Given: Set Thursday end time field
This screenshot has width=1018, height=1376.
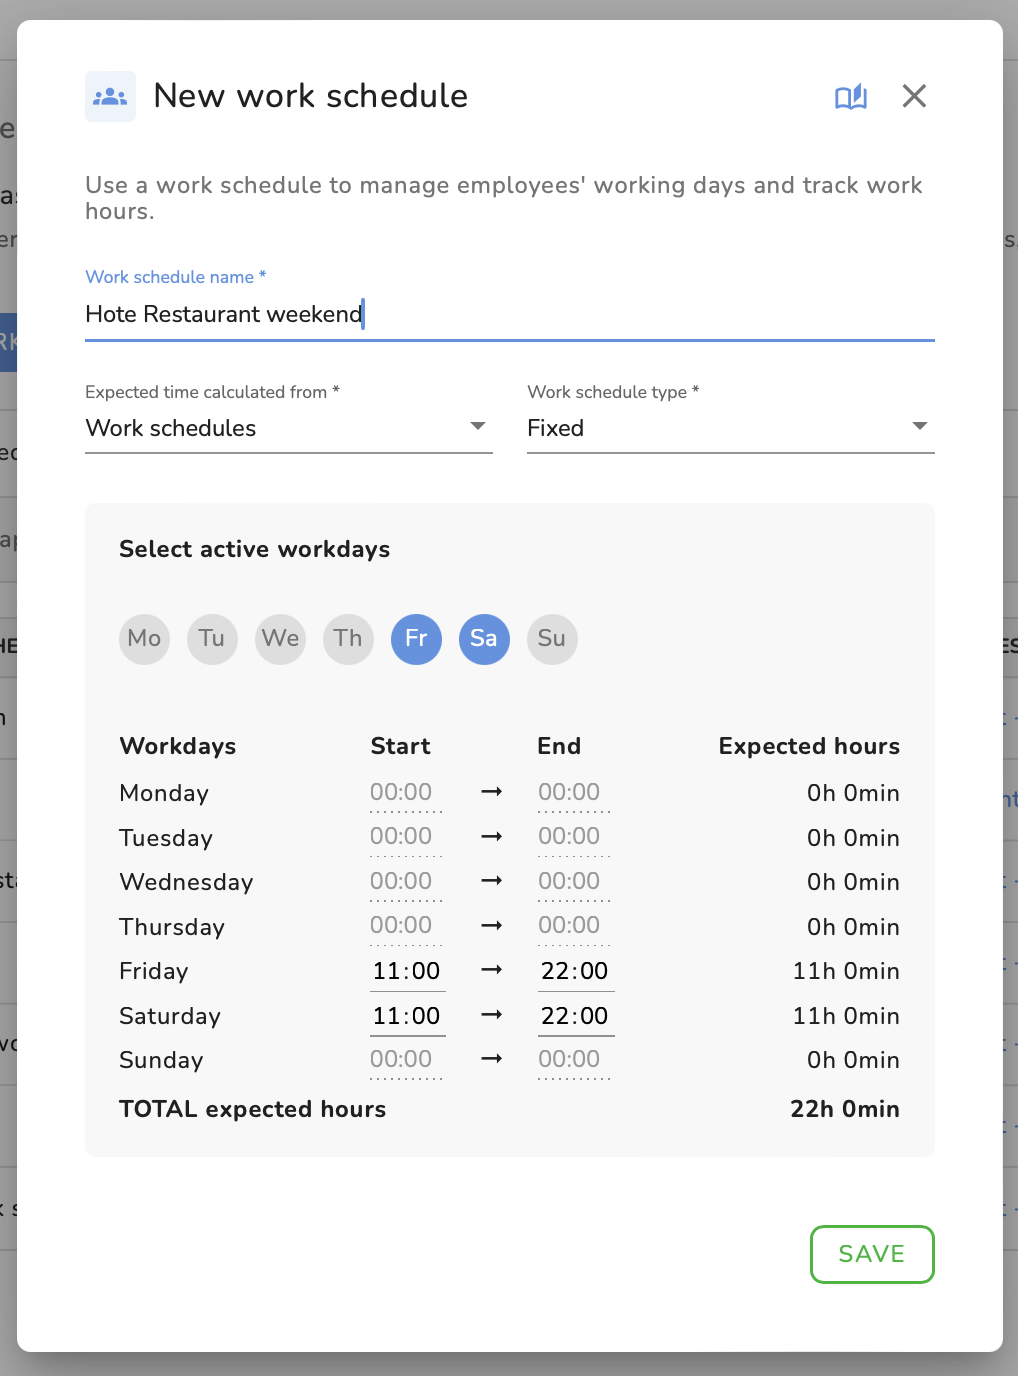Looking at the screenshot, I should coord(574,926).
